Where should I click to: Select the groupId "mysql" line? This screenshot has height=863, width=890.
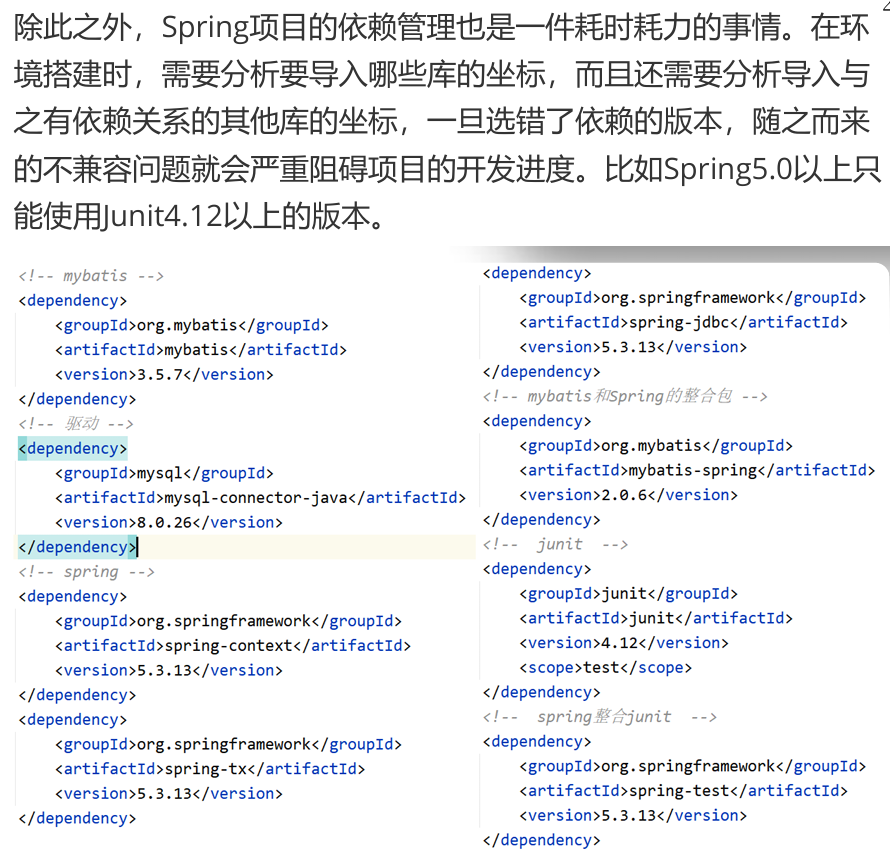pos(164,473)
